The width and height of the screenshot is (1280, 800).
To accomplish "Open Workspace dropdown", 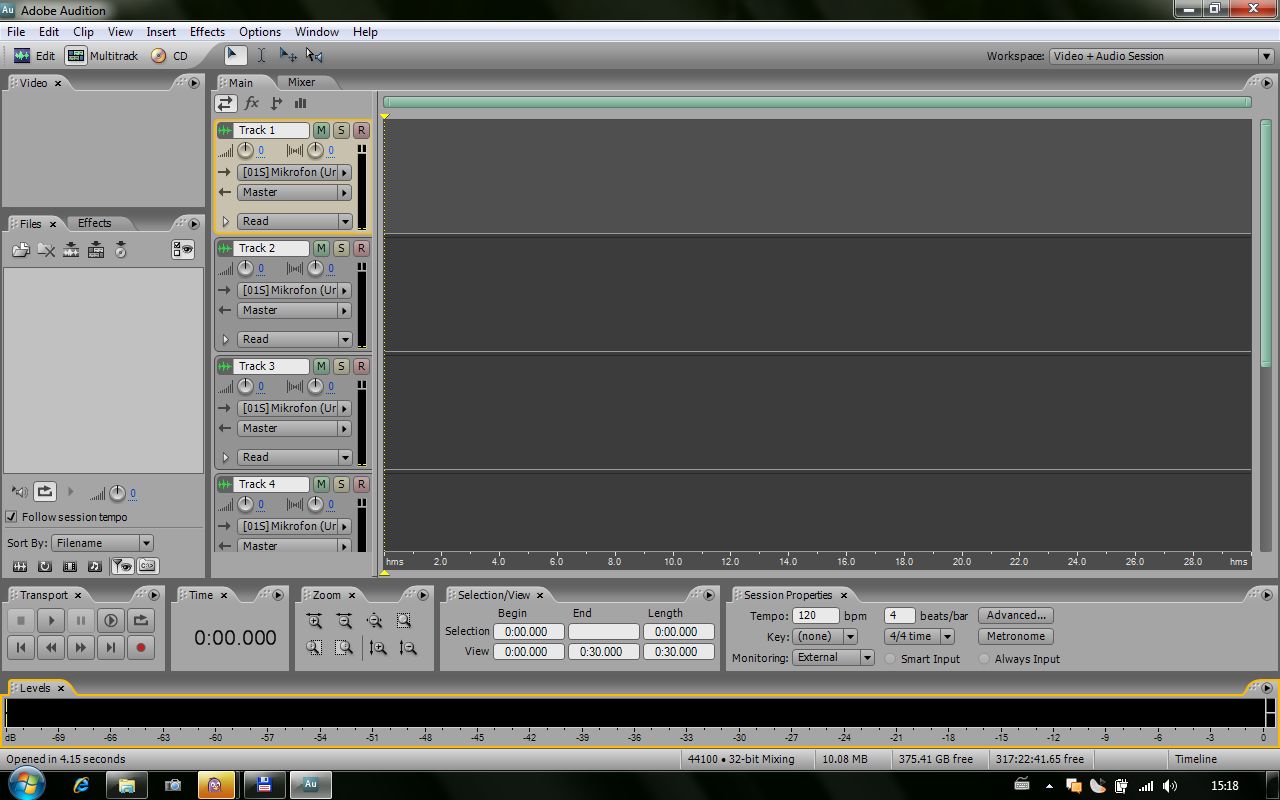I will [x=1161, y=56].
